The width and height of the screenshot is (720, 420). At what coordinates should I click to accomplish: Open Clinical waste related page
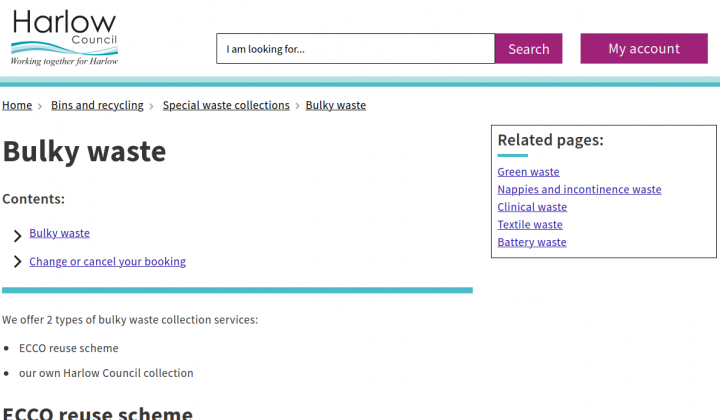[532, 207]
